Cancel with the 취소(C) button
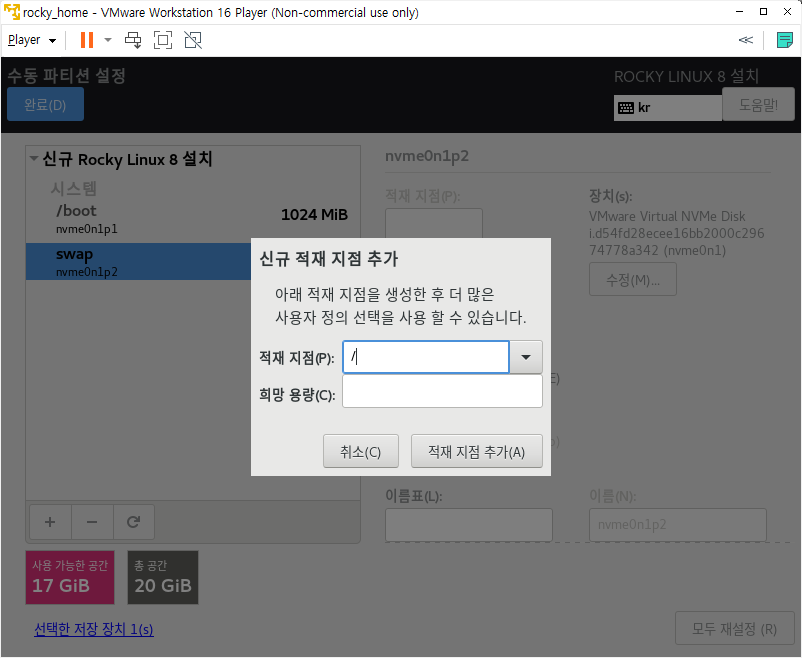Viewport: 802px width, 658px height. pyautogui.click(x=361, y=451)
